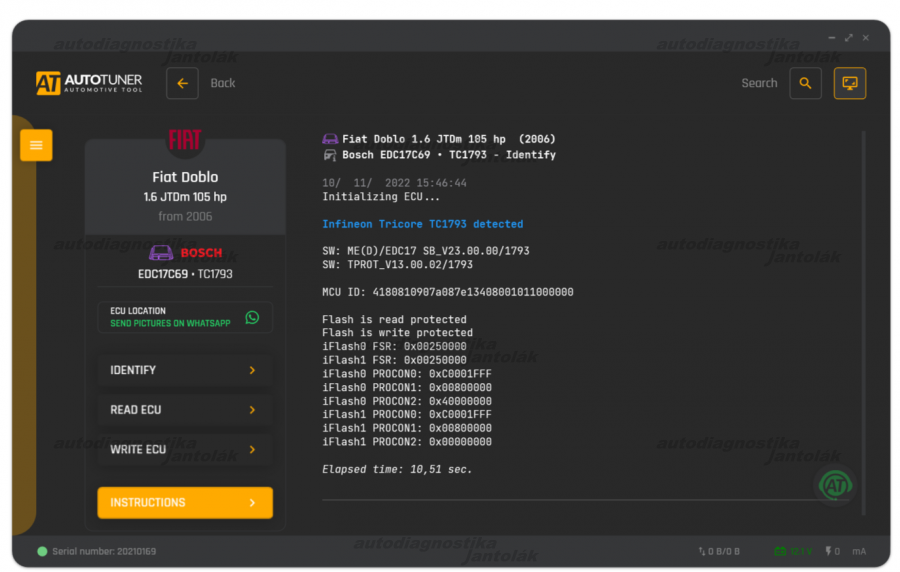Image resolution: width=900 pixels, height=572 pixels.
Task: Click 'Flash is read protected' line
Action: (x=394, y=320)
